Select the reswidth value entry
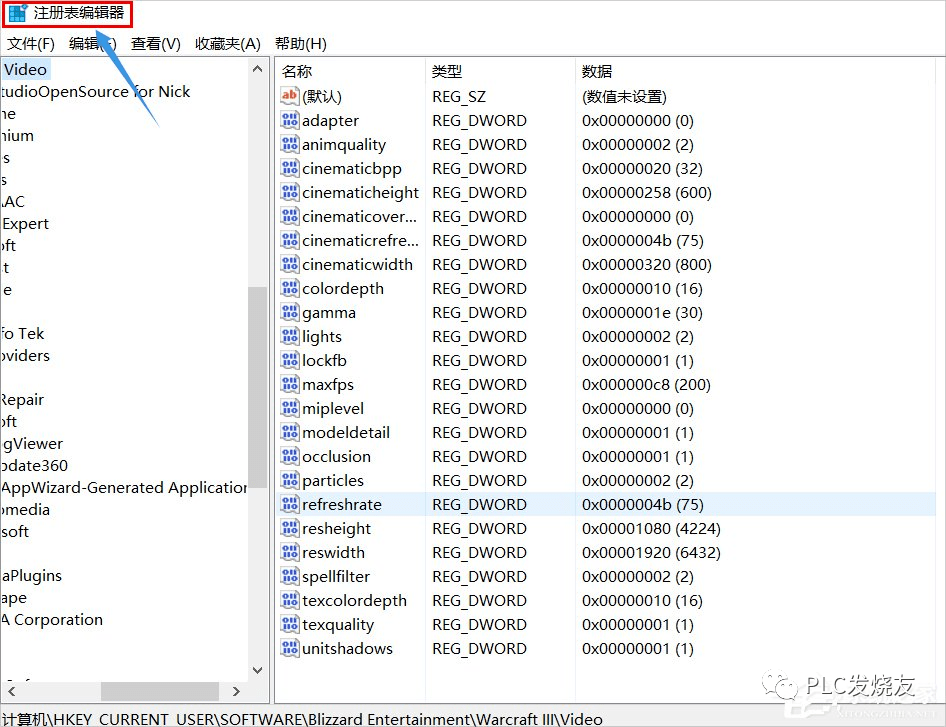 coord(333,553)
